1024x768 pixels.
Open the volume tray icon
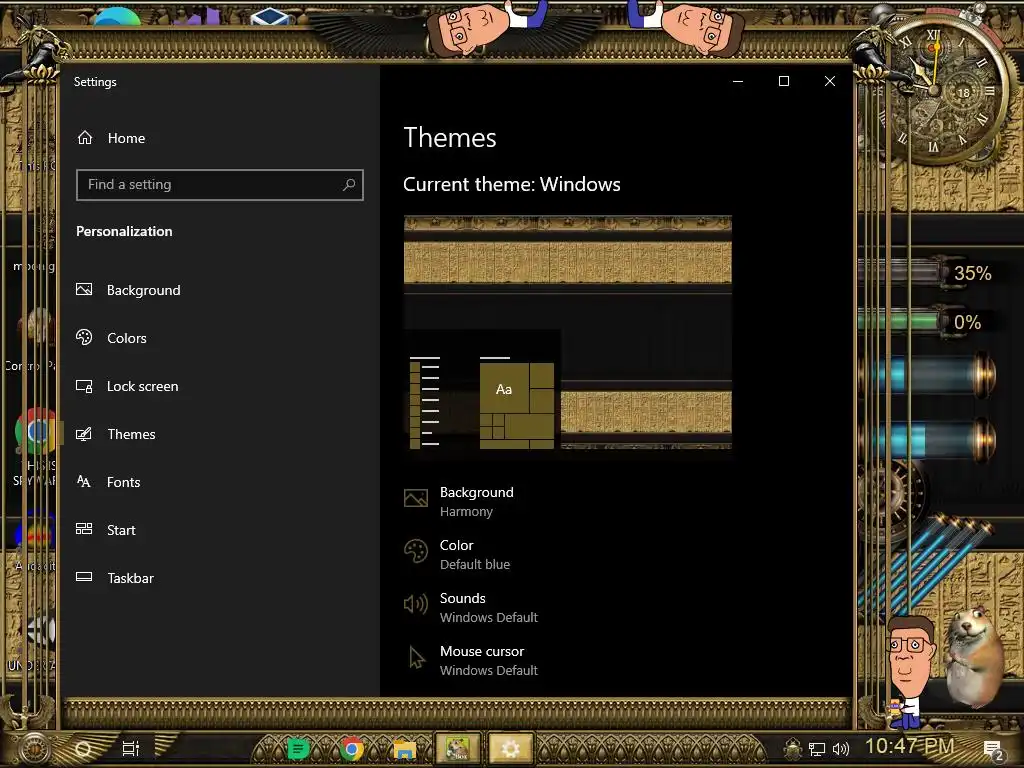[841, 749]
